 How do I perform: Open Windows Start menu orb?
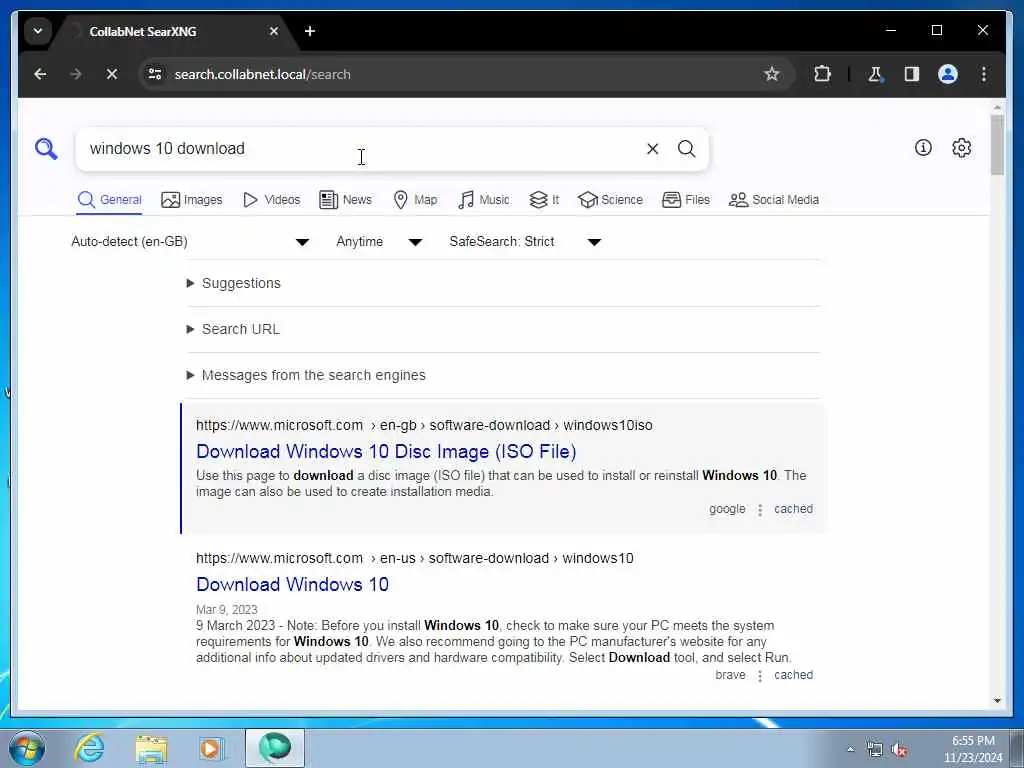point(27,748)
